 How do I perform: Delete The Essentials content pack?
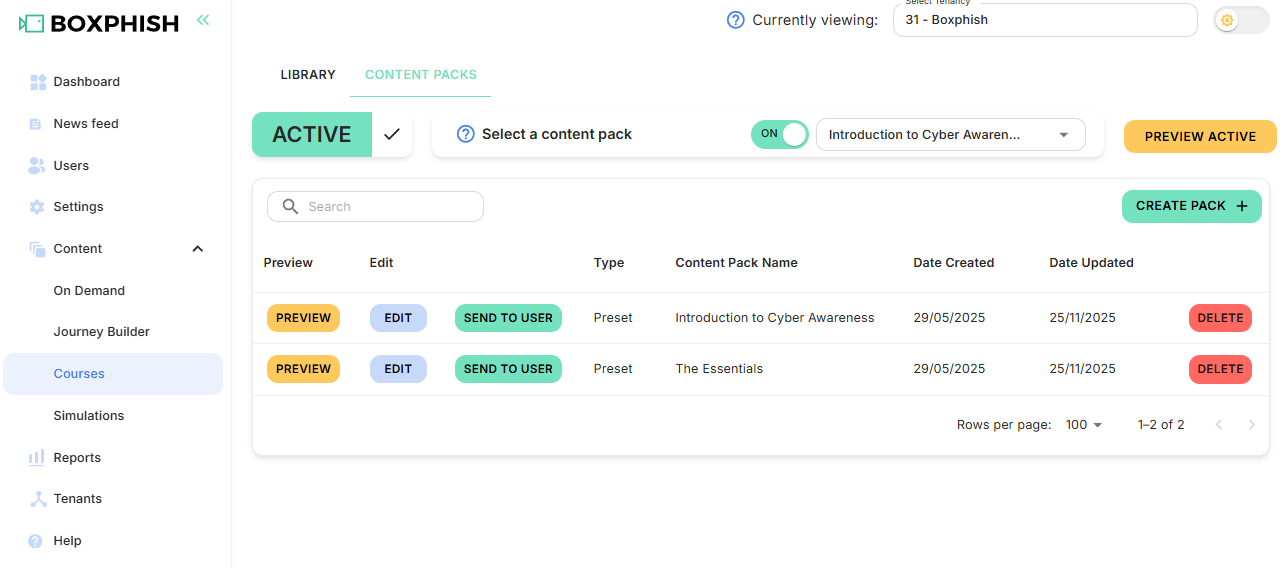click(1220, 369)
